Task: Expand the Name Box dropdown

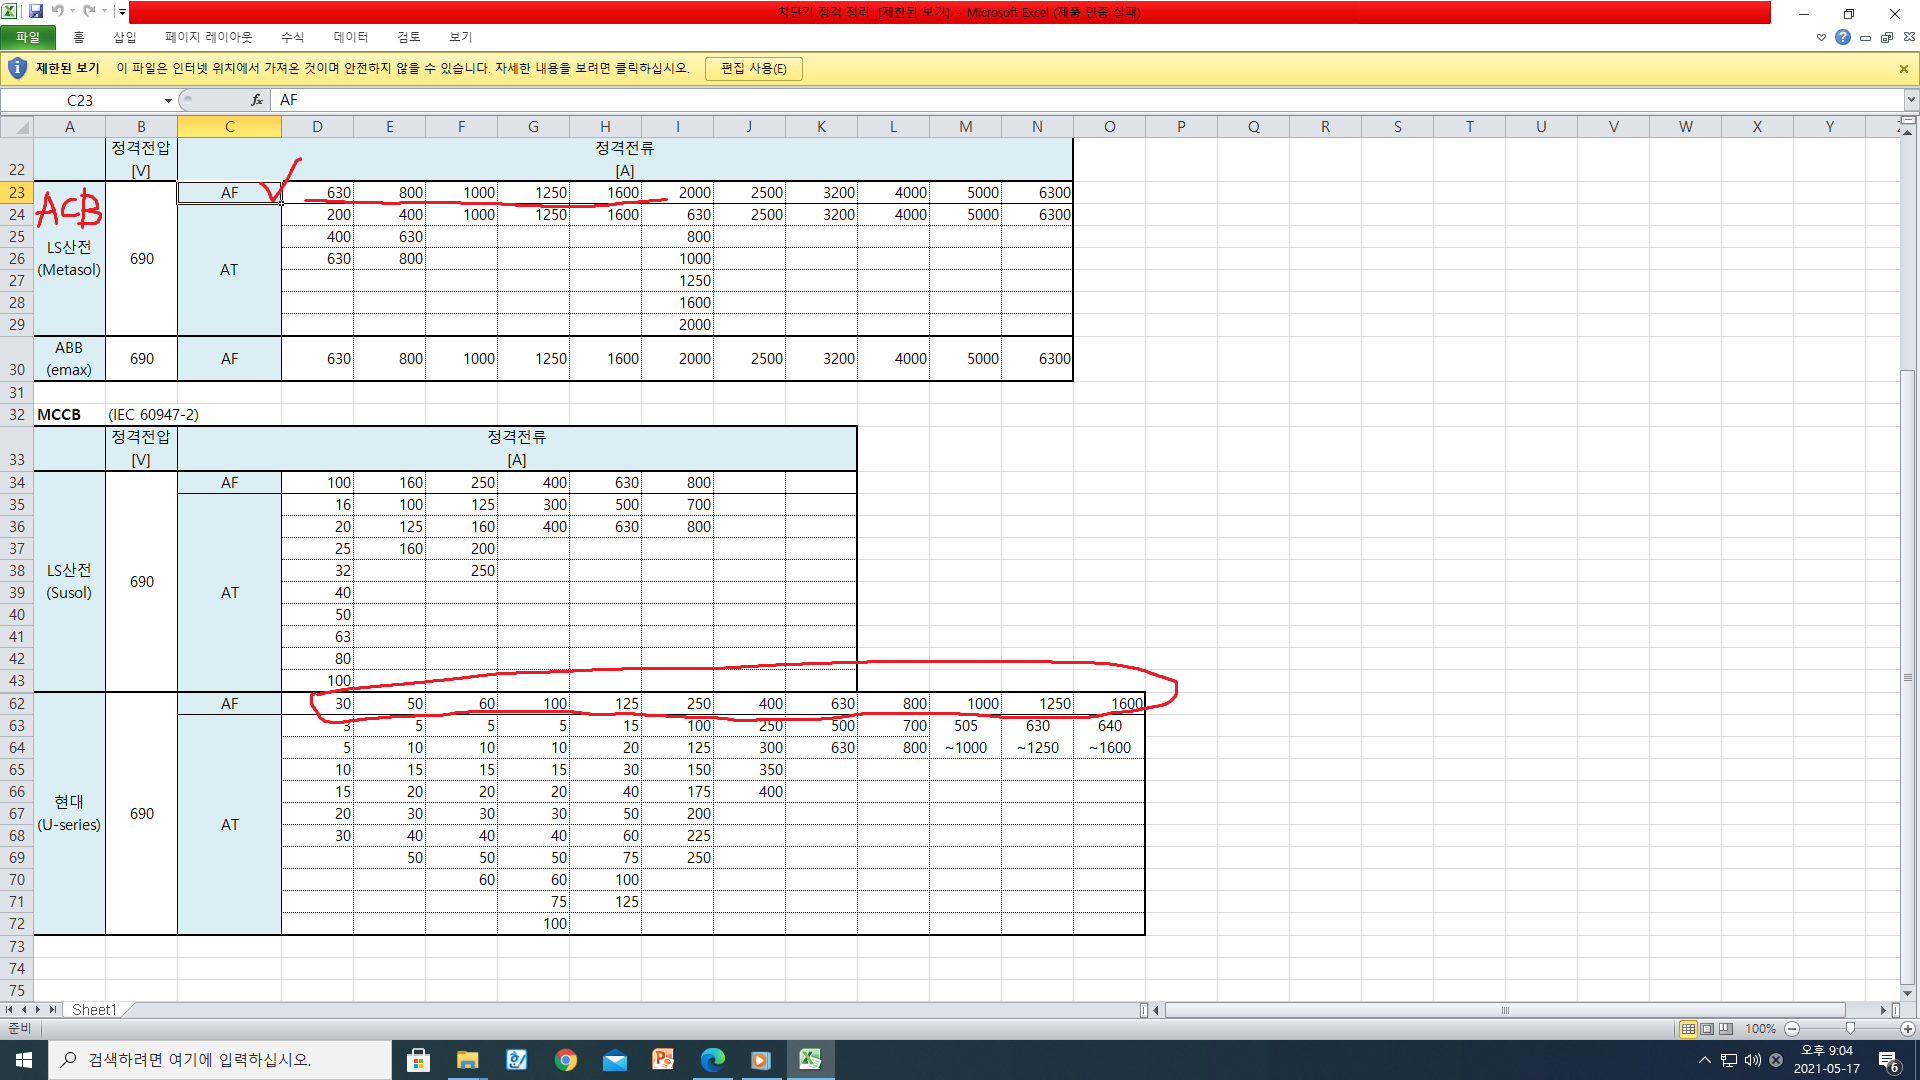Action: coord(168,100)
